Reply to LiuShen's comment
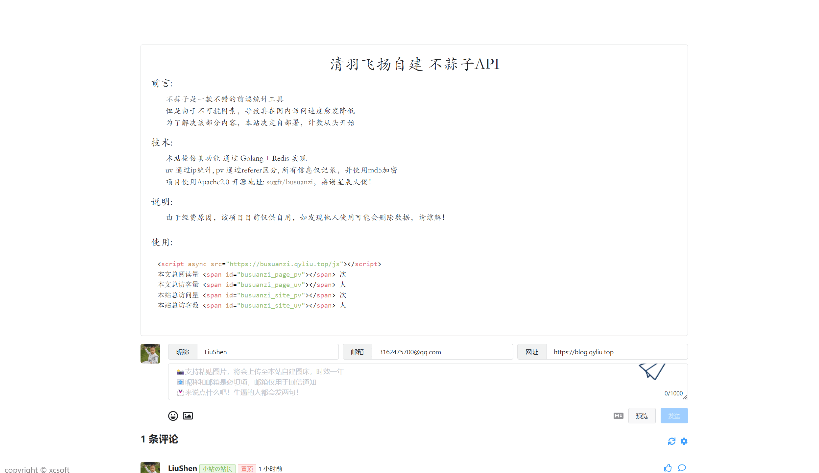819x473 pixels. tap(682, 467)
